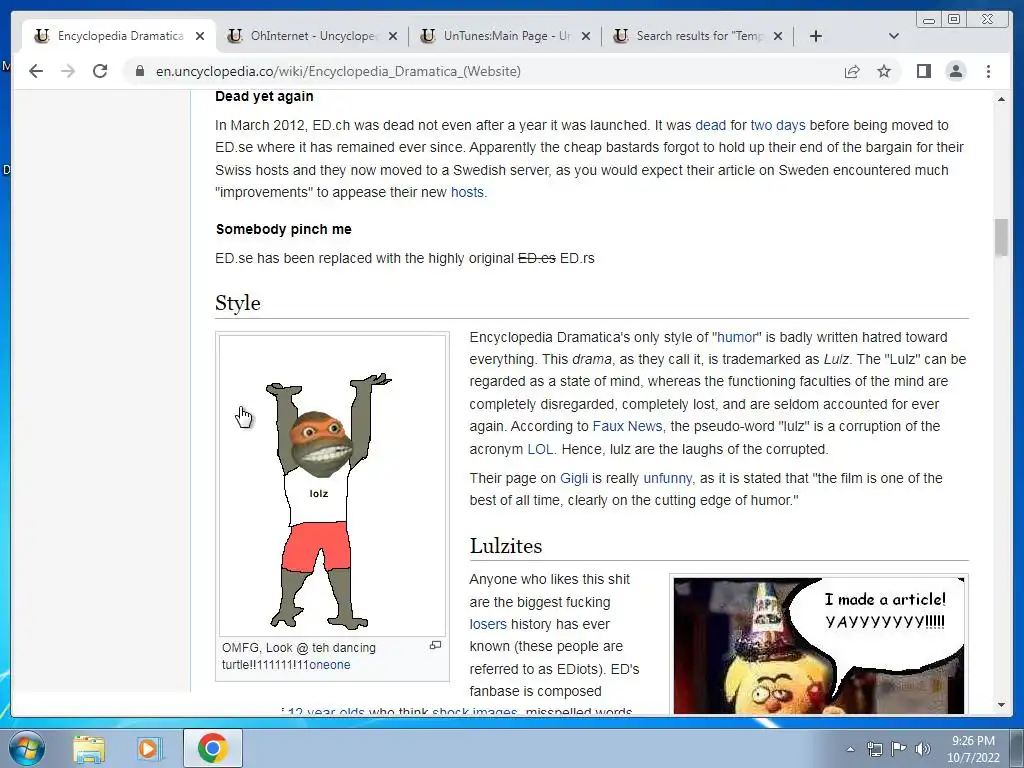
Task: Open the "hosts" link
Action: [x=467, y=193]
